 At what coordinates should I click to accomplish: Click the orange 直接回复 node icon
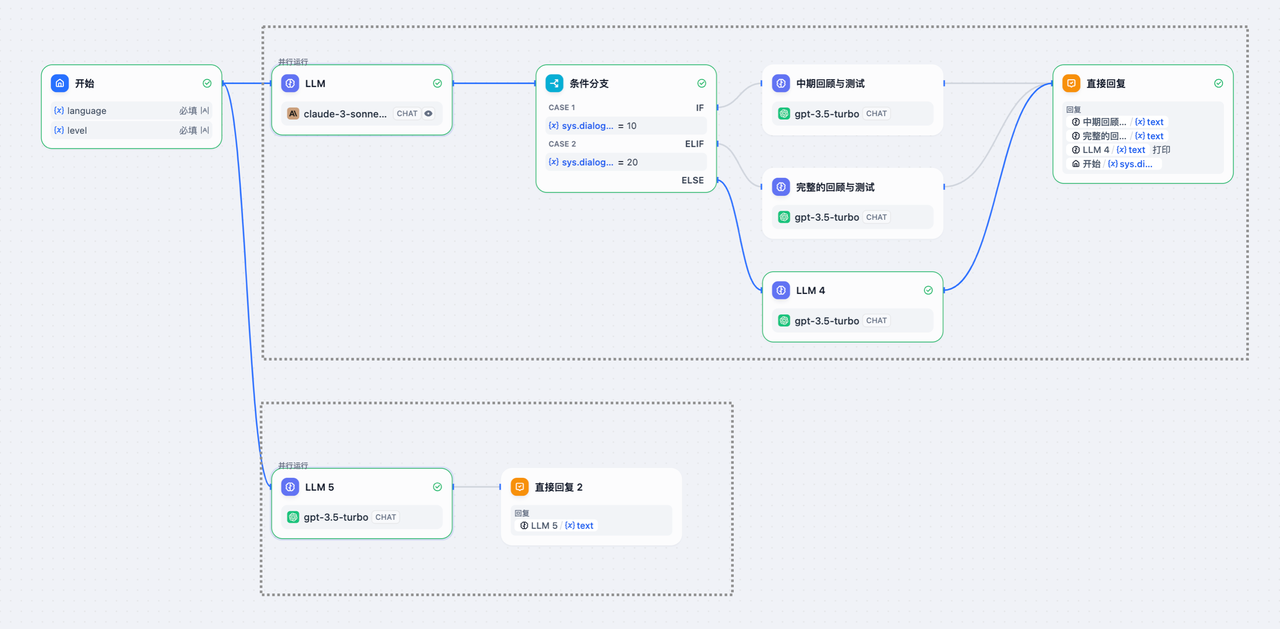click(1071, 83)
